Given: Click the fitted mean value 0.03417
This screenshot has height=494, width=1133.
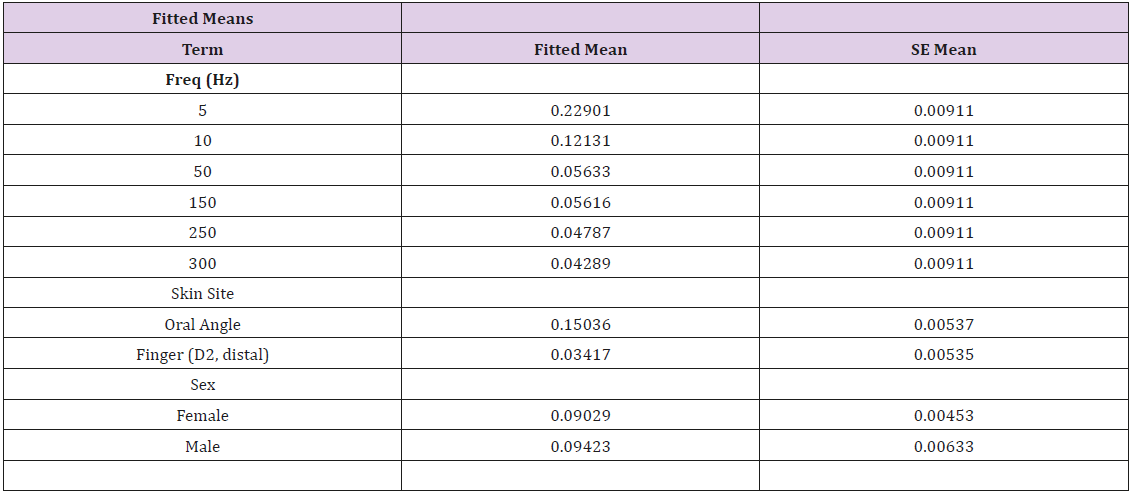Looking at the screenshot, I should (x=580, y=354).
